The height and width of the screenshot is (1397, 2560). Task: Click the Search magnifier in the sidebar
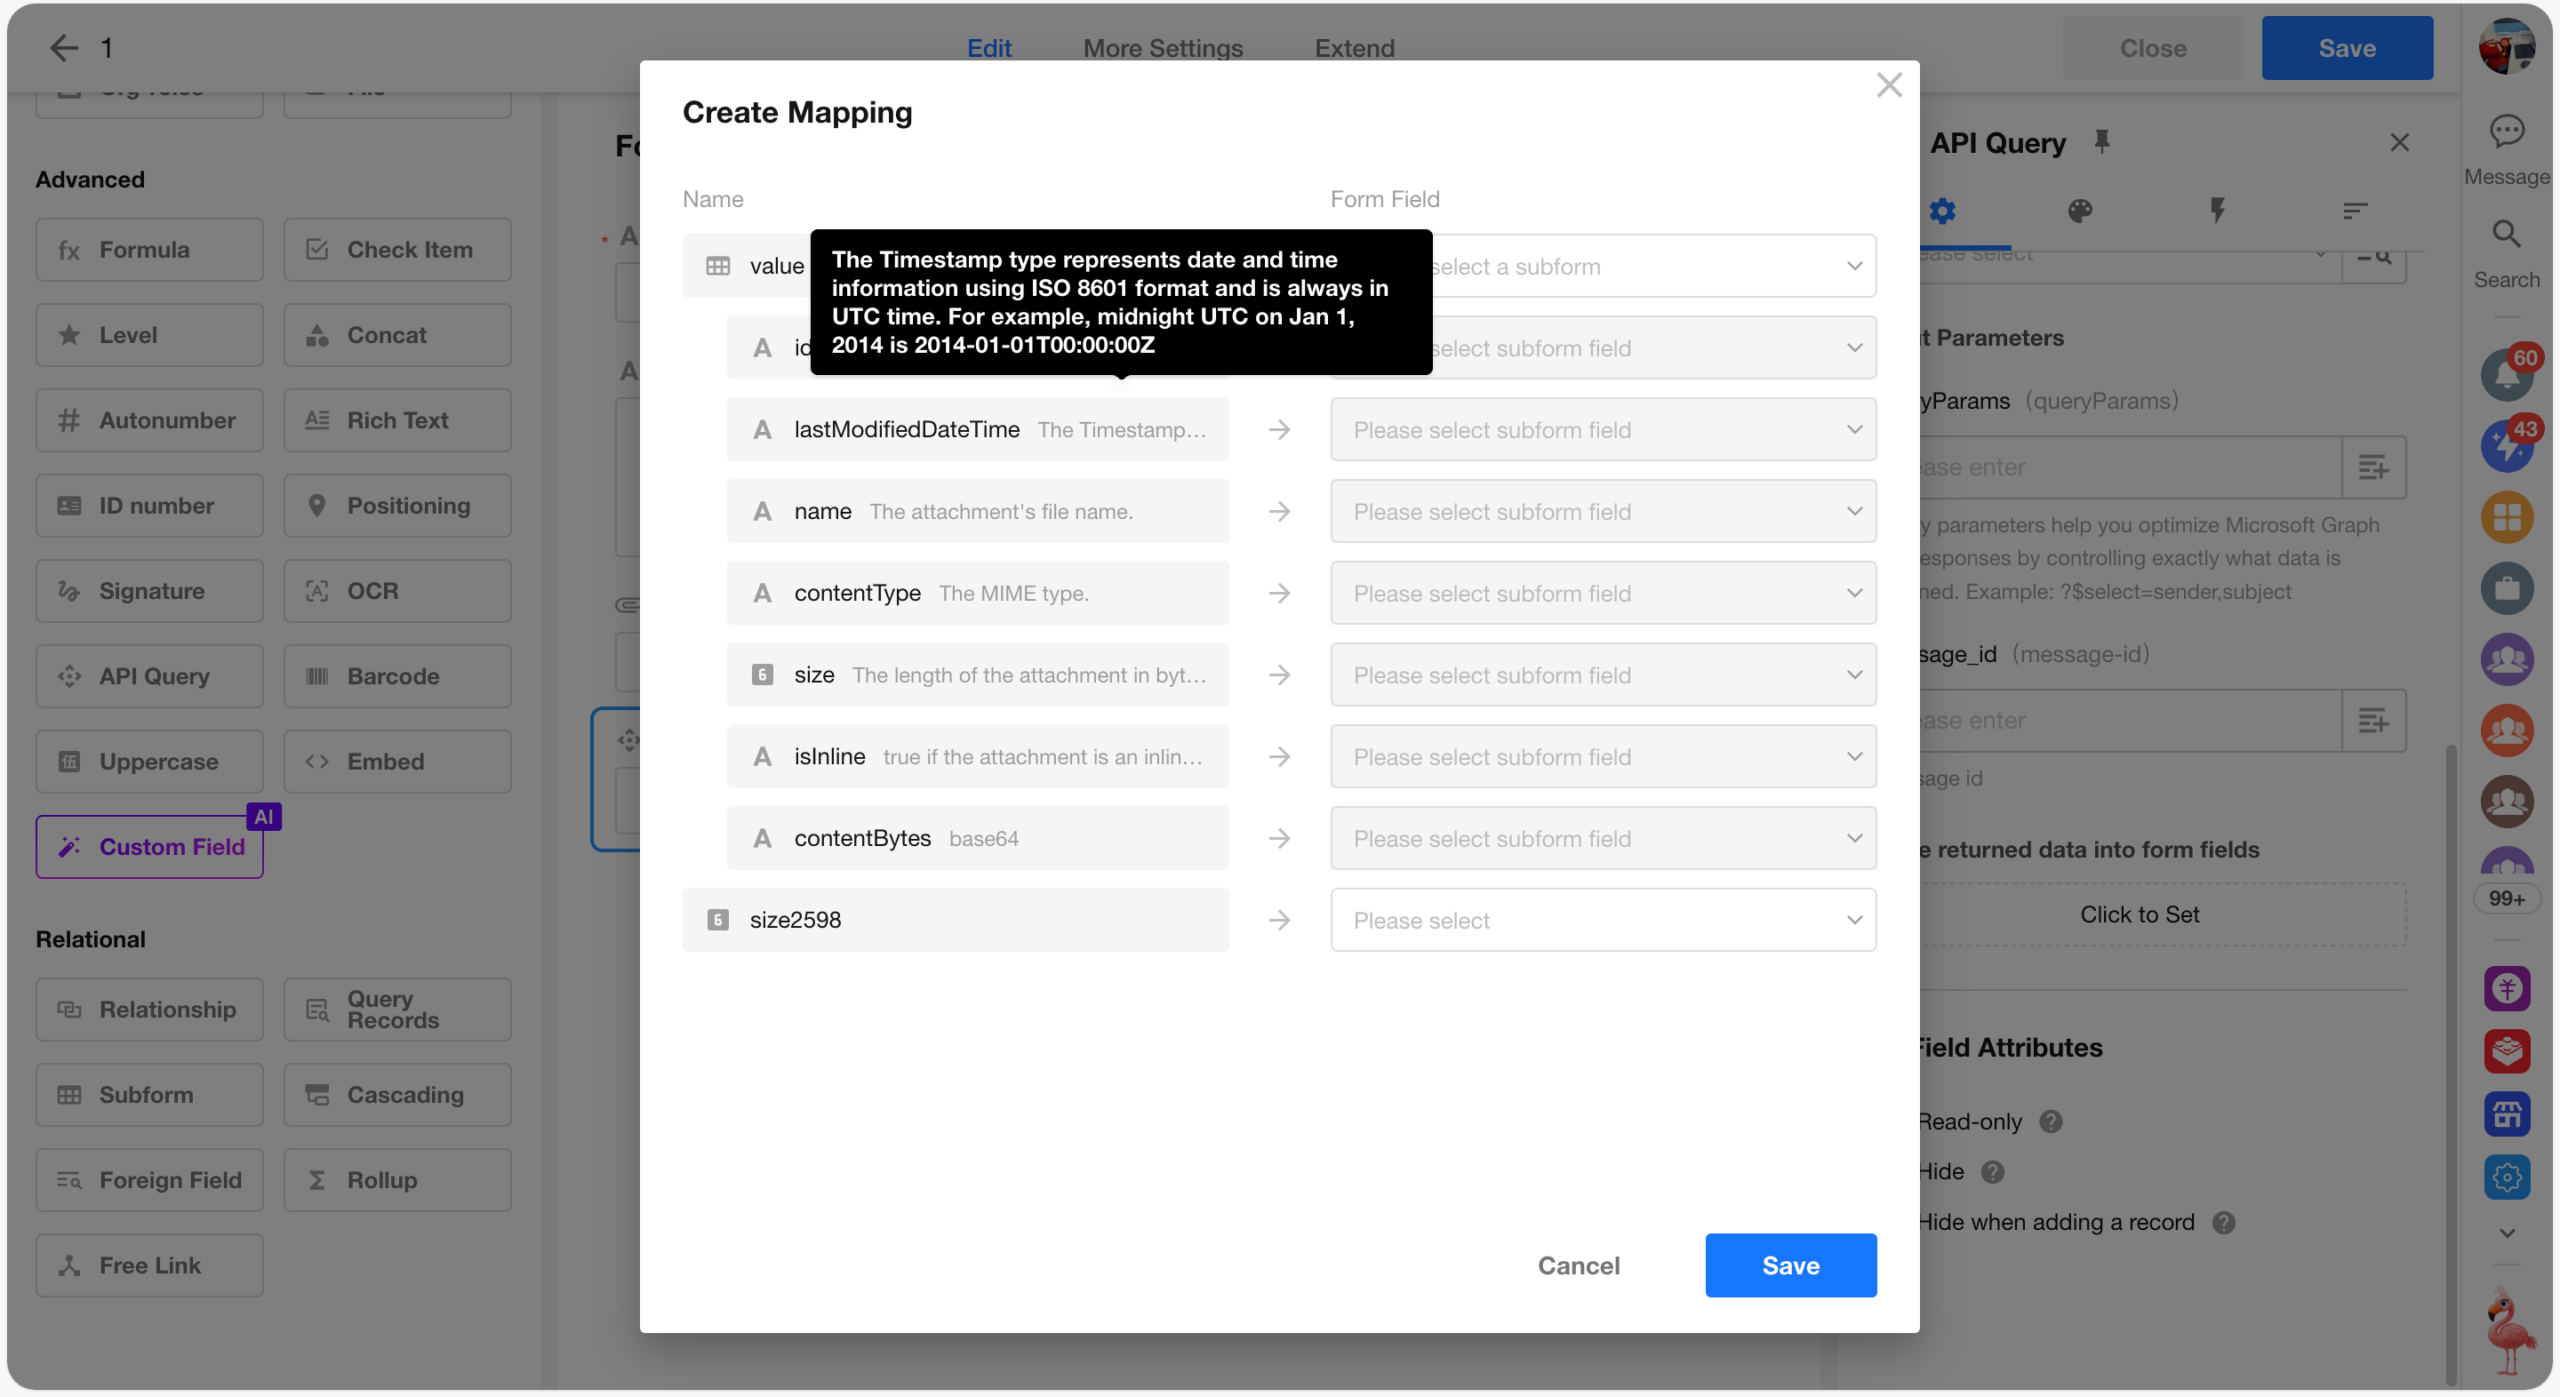point(2506,235)
